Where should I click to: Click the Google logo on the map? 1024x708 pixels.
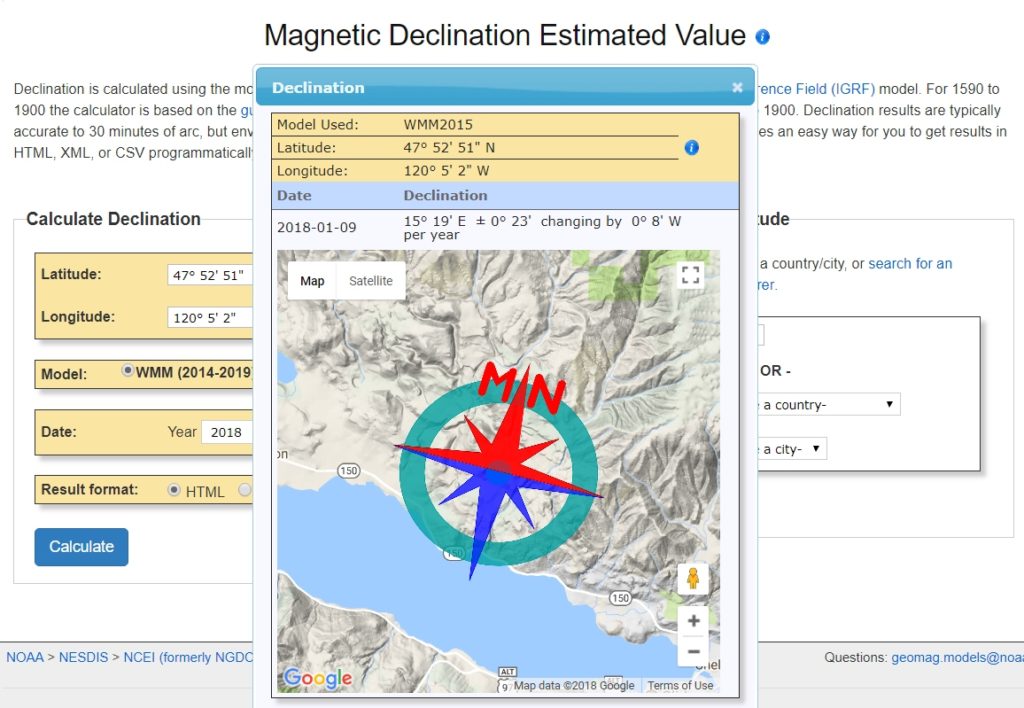[317, 678]
